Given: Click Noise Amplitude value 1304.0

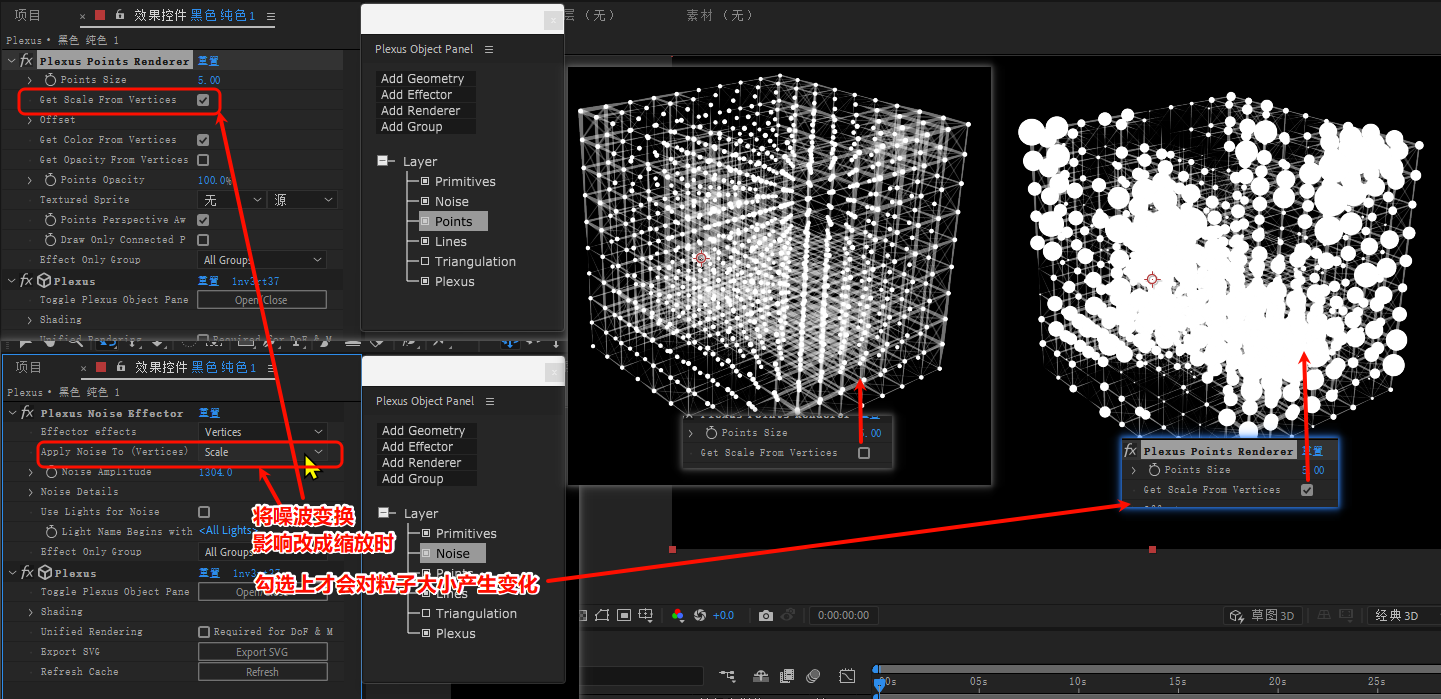Looking at the screenshot, I should [215, 472].
